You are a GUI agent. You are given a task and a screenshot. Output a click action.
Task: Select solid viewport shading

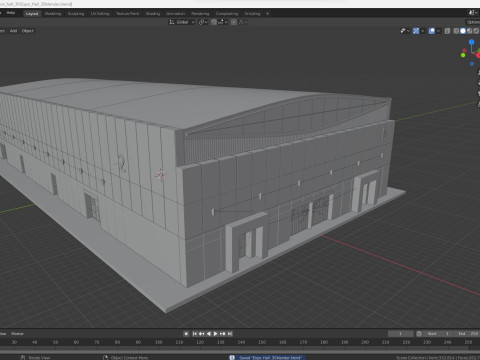(x=463, y=31)
